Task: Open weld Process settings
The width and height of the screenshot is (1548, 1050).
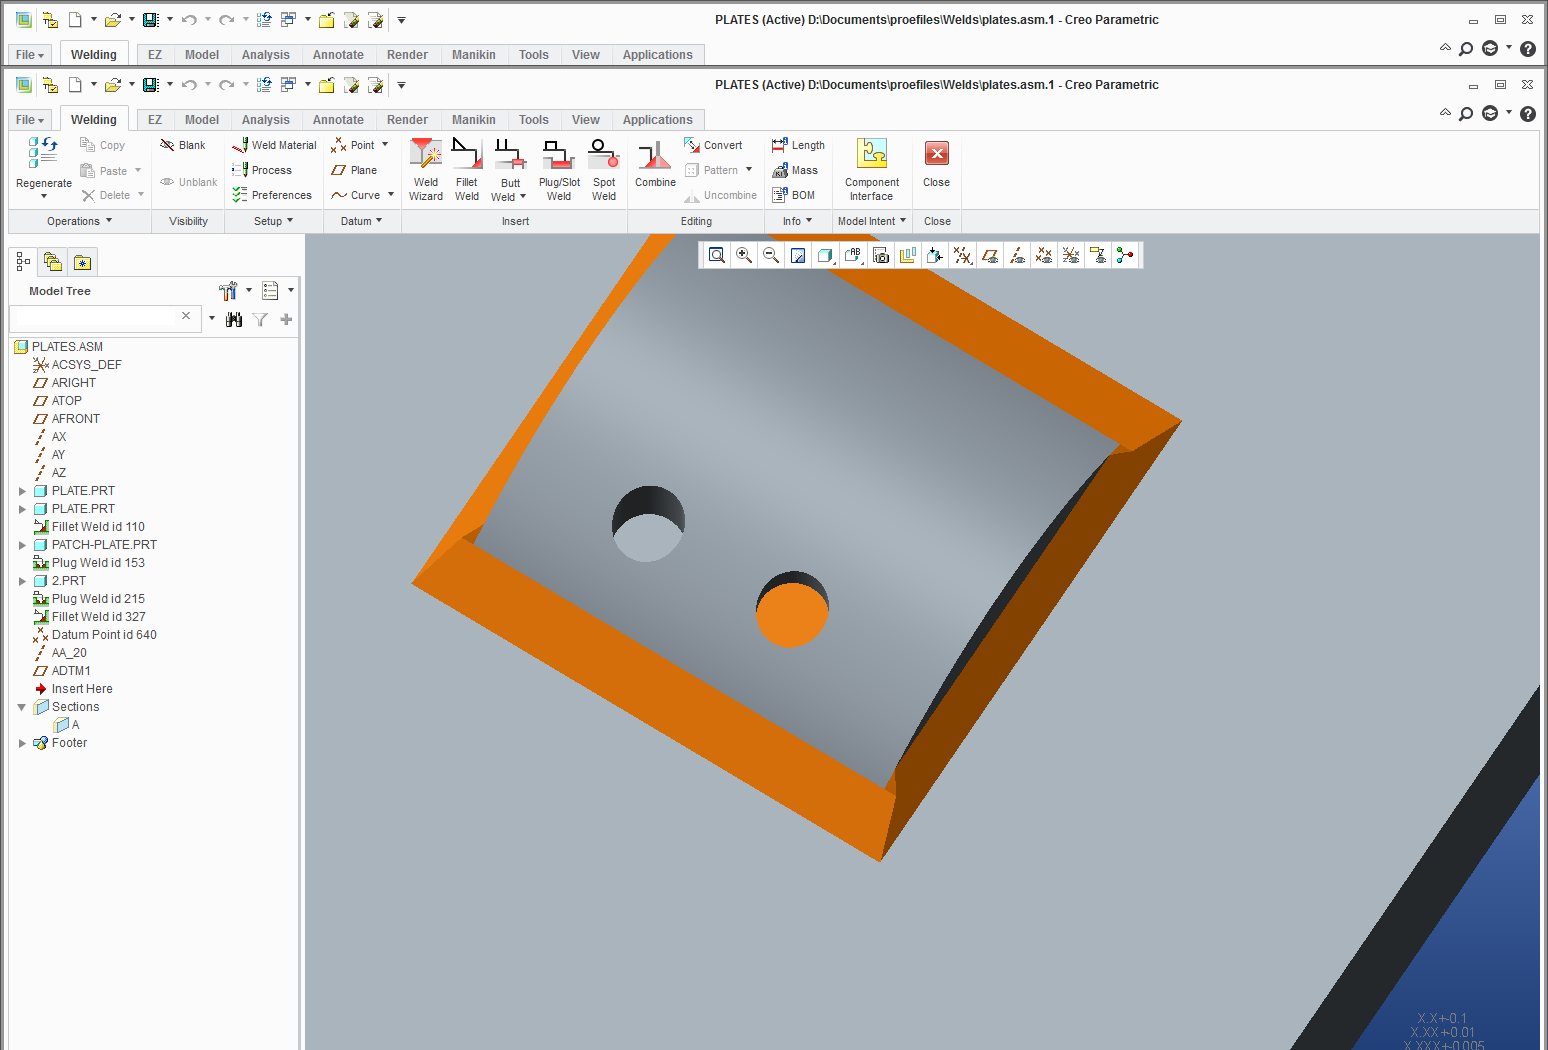Action: [262, 170]
